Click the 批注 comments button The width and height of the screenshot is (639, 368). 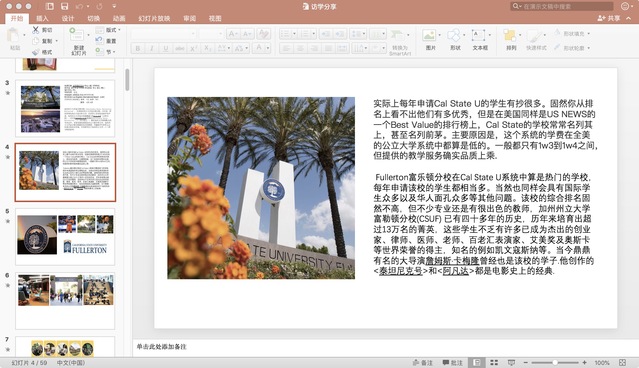tap(452, 362)
